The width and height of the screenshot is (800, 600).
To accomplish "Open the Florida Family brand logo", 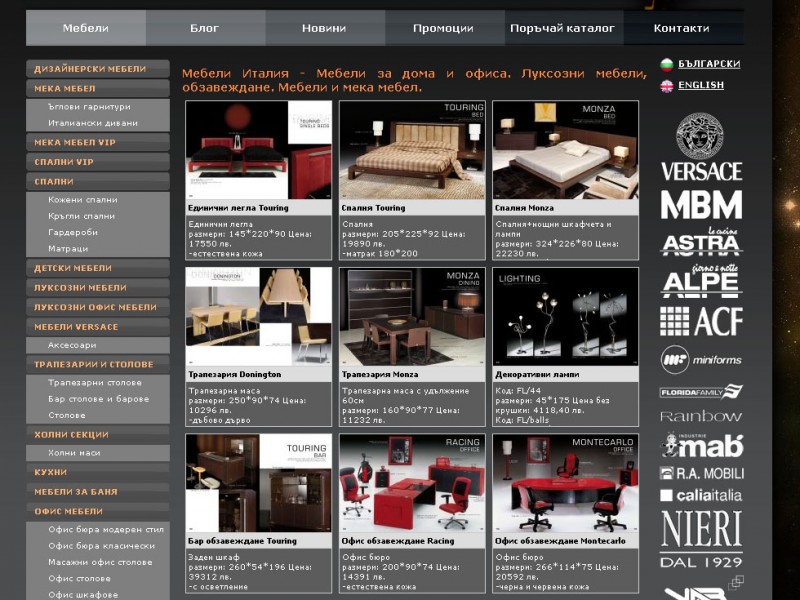I will tap(701, 392).
